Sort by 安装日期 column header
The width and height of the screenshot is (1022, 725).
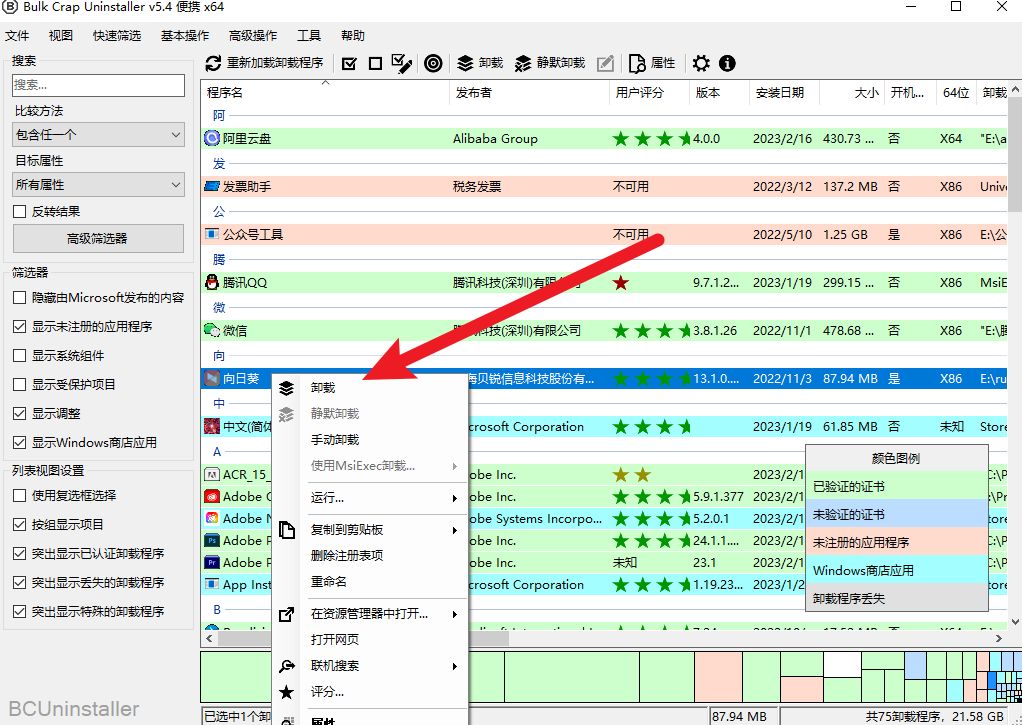tap(783, 93)
